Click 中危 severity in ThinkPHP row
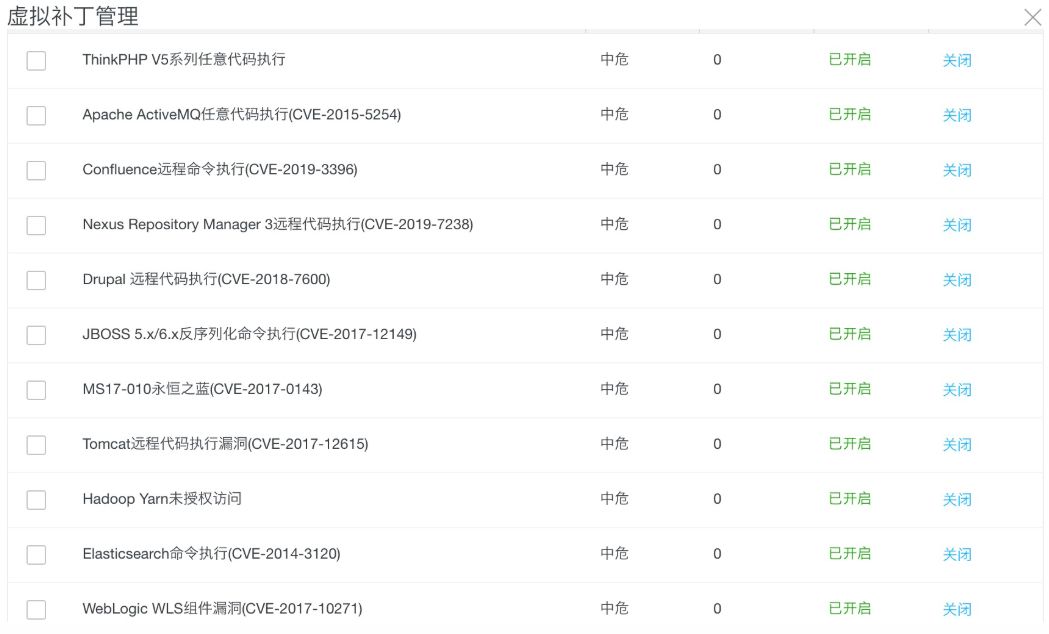Image resolution: width=1049 pixels, height=634 pixels. click(x=614, y=60)
